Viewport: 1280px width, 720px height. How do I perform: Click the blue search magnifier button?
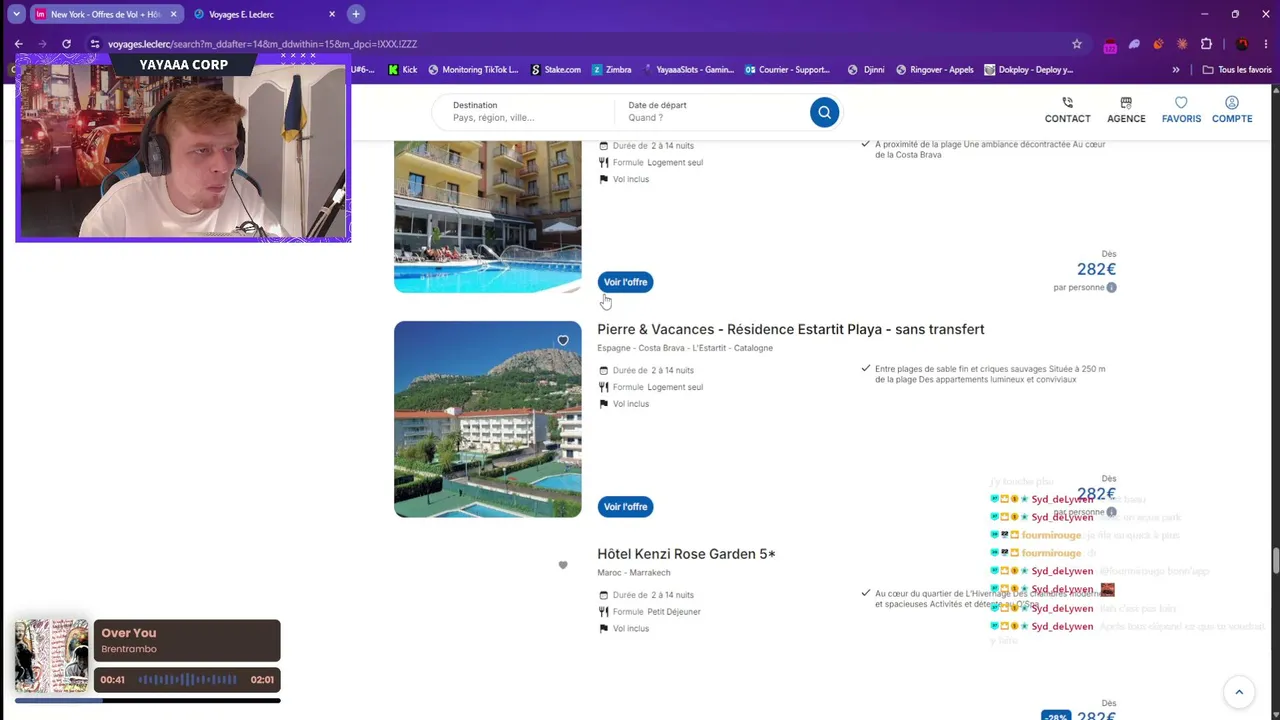[824, 112]
